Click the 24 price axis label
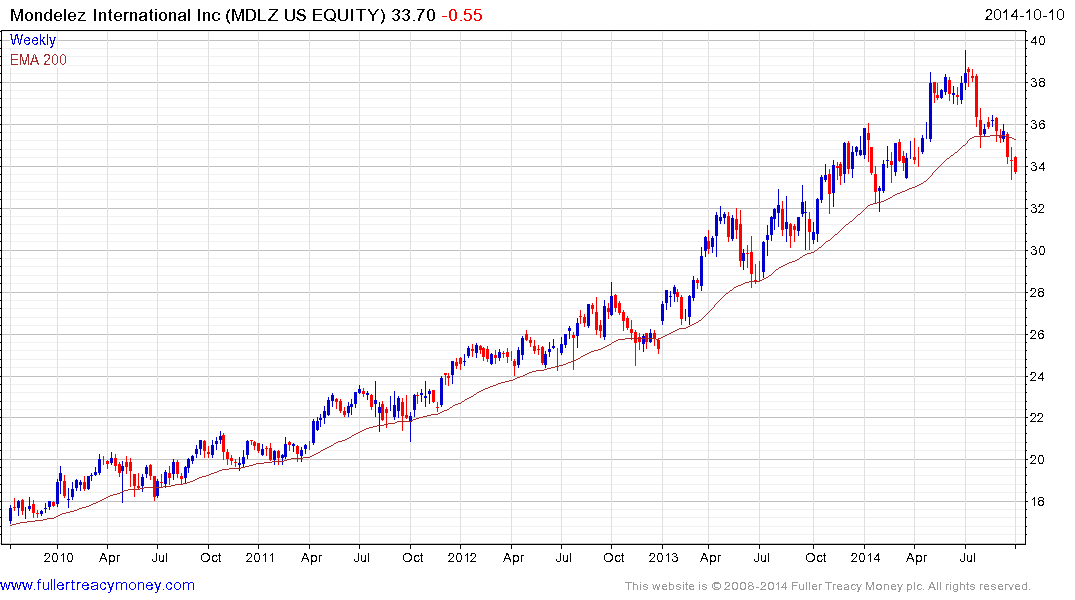The width and height of the screenshot is (1075, 600). 1038,376
